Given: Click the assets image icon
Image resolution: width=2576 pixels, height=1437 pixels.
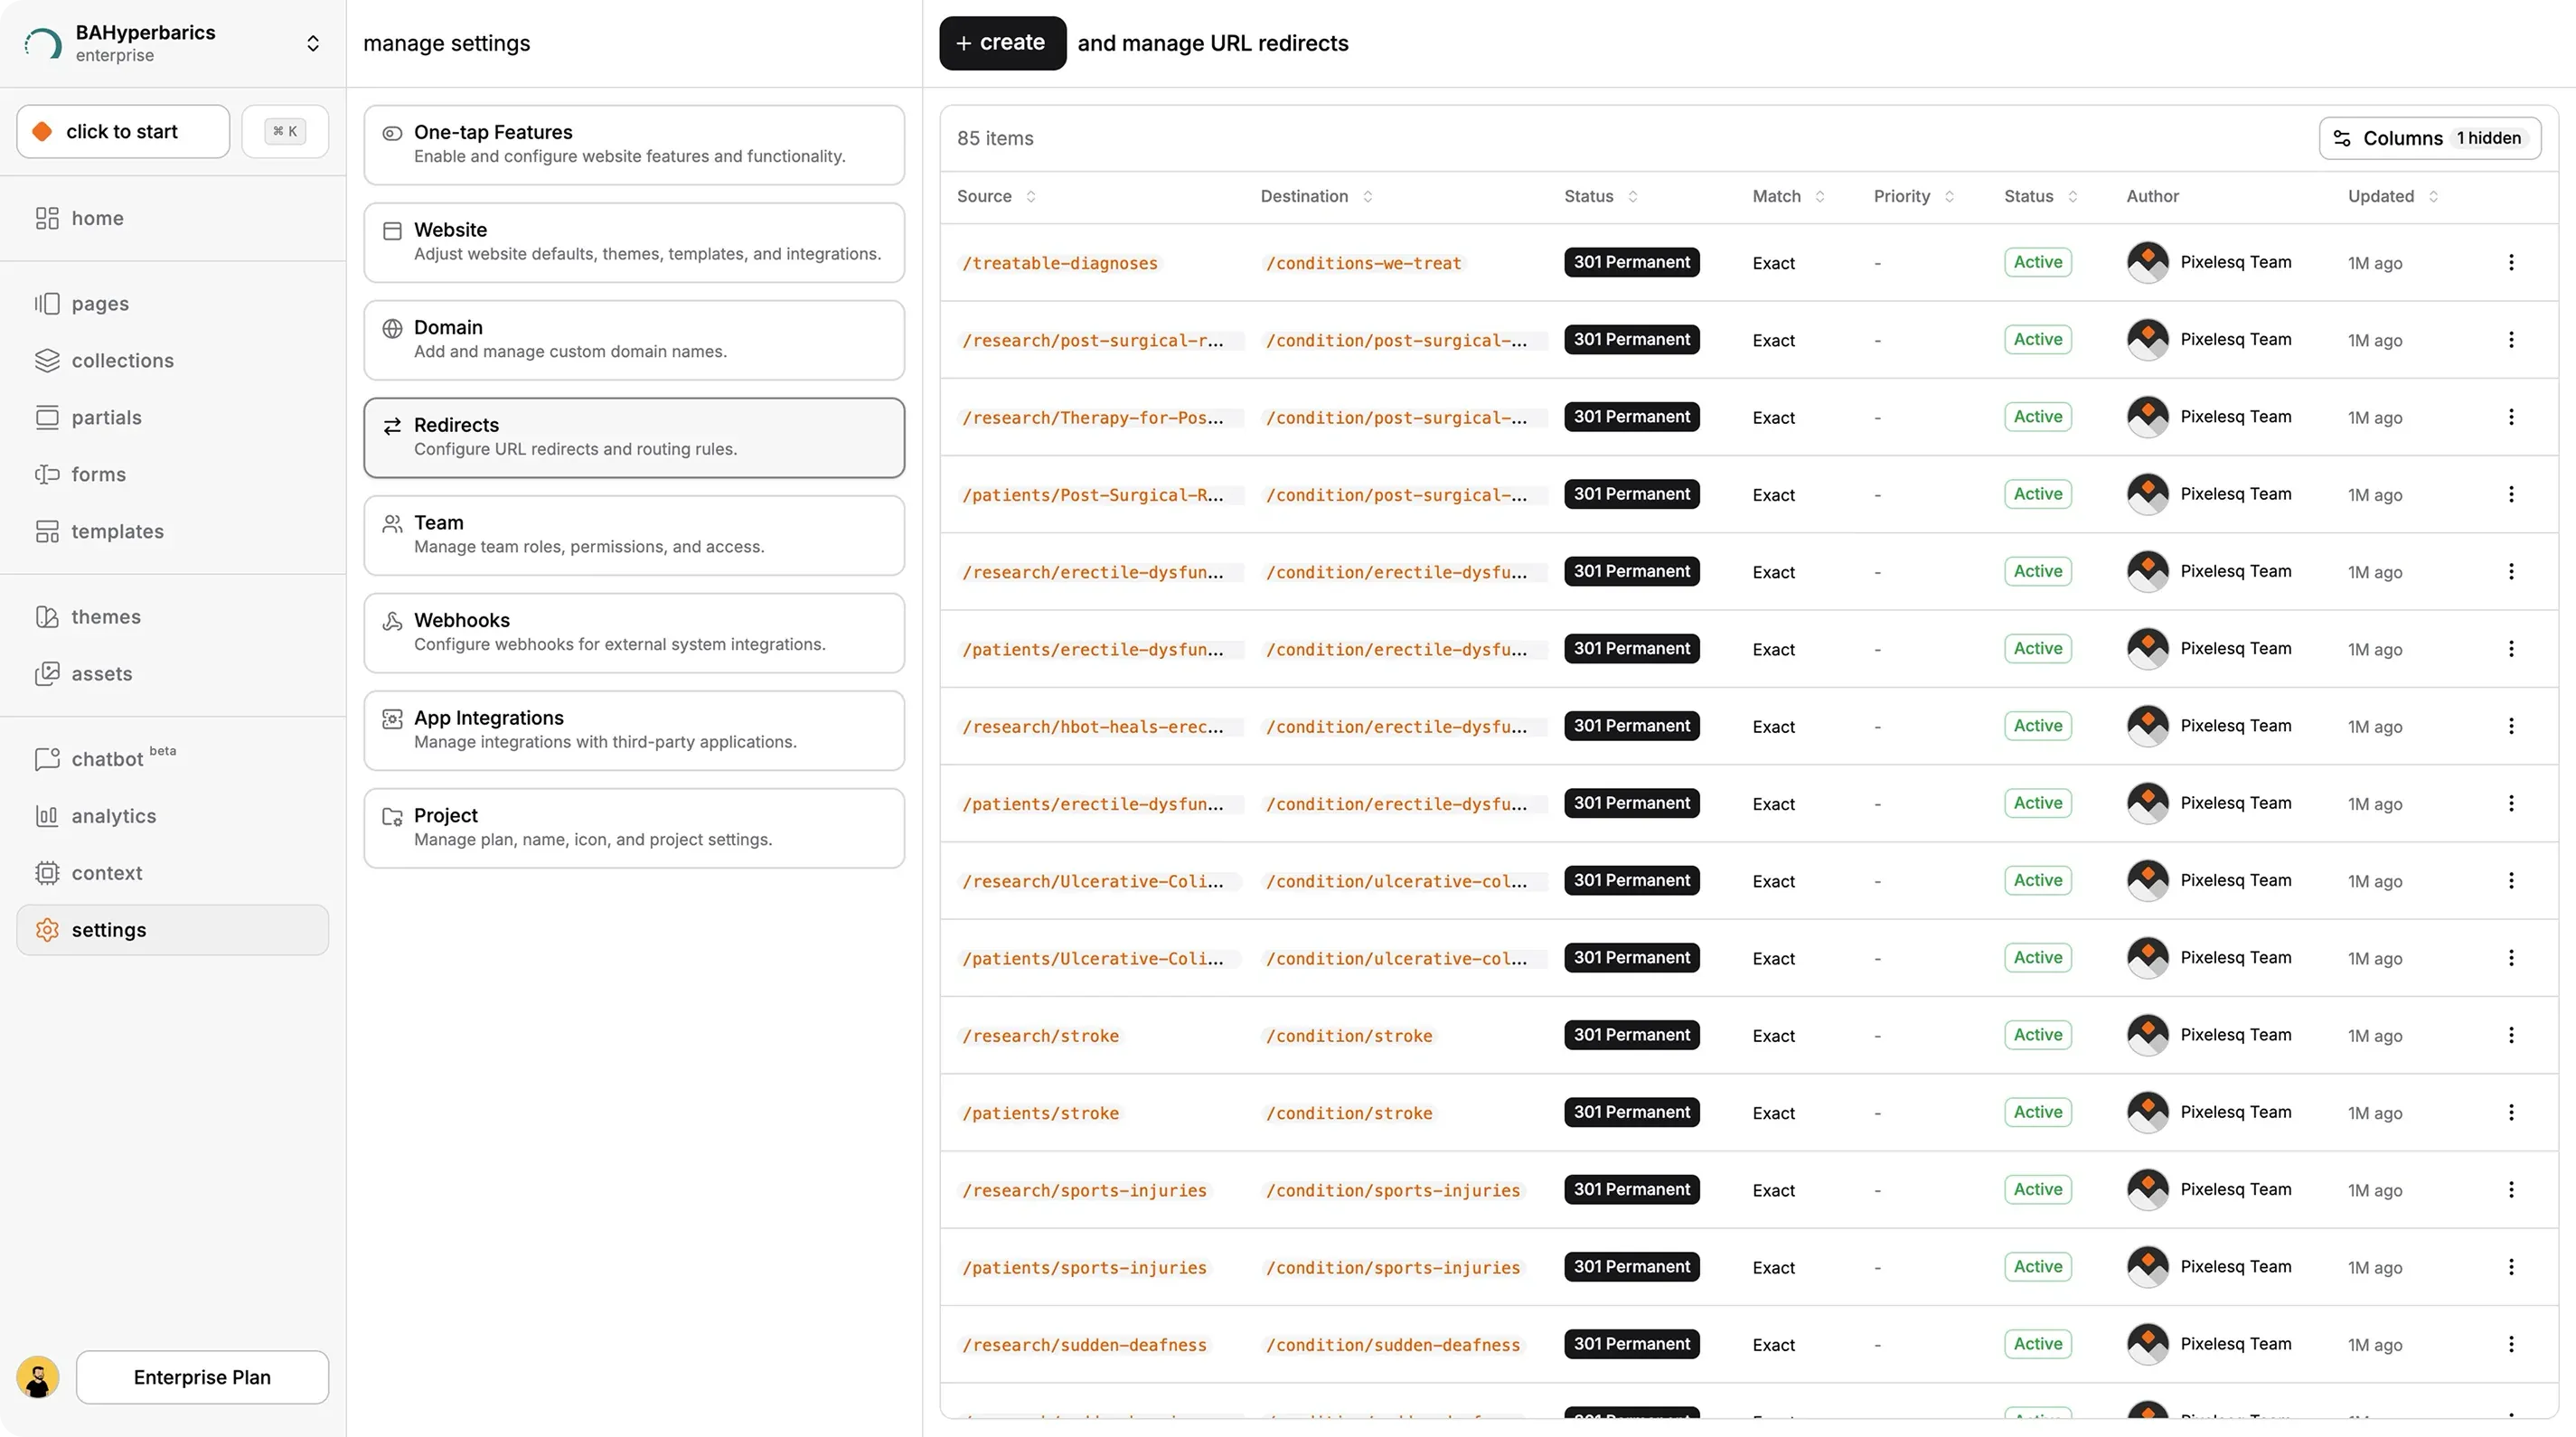Looking at the screenshot, I should point(47,673).
